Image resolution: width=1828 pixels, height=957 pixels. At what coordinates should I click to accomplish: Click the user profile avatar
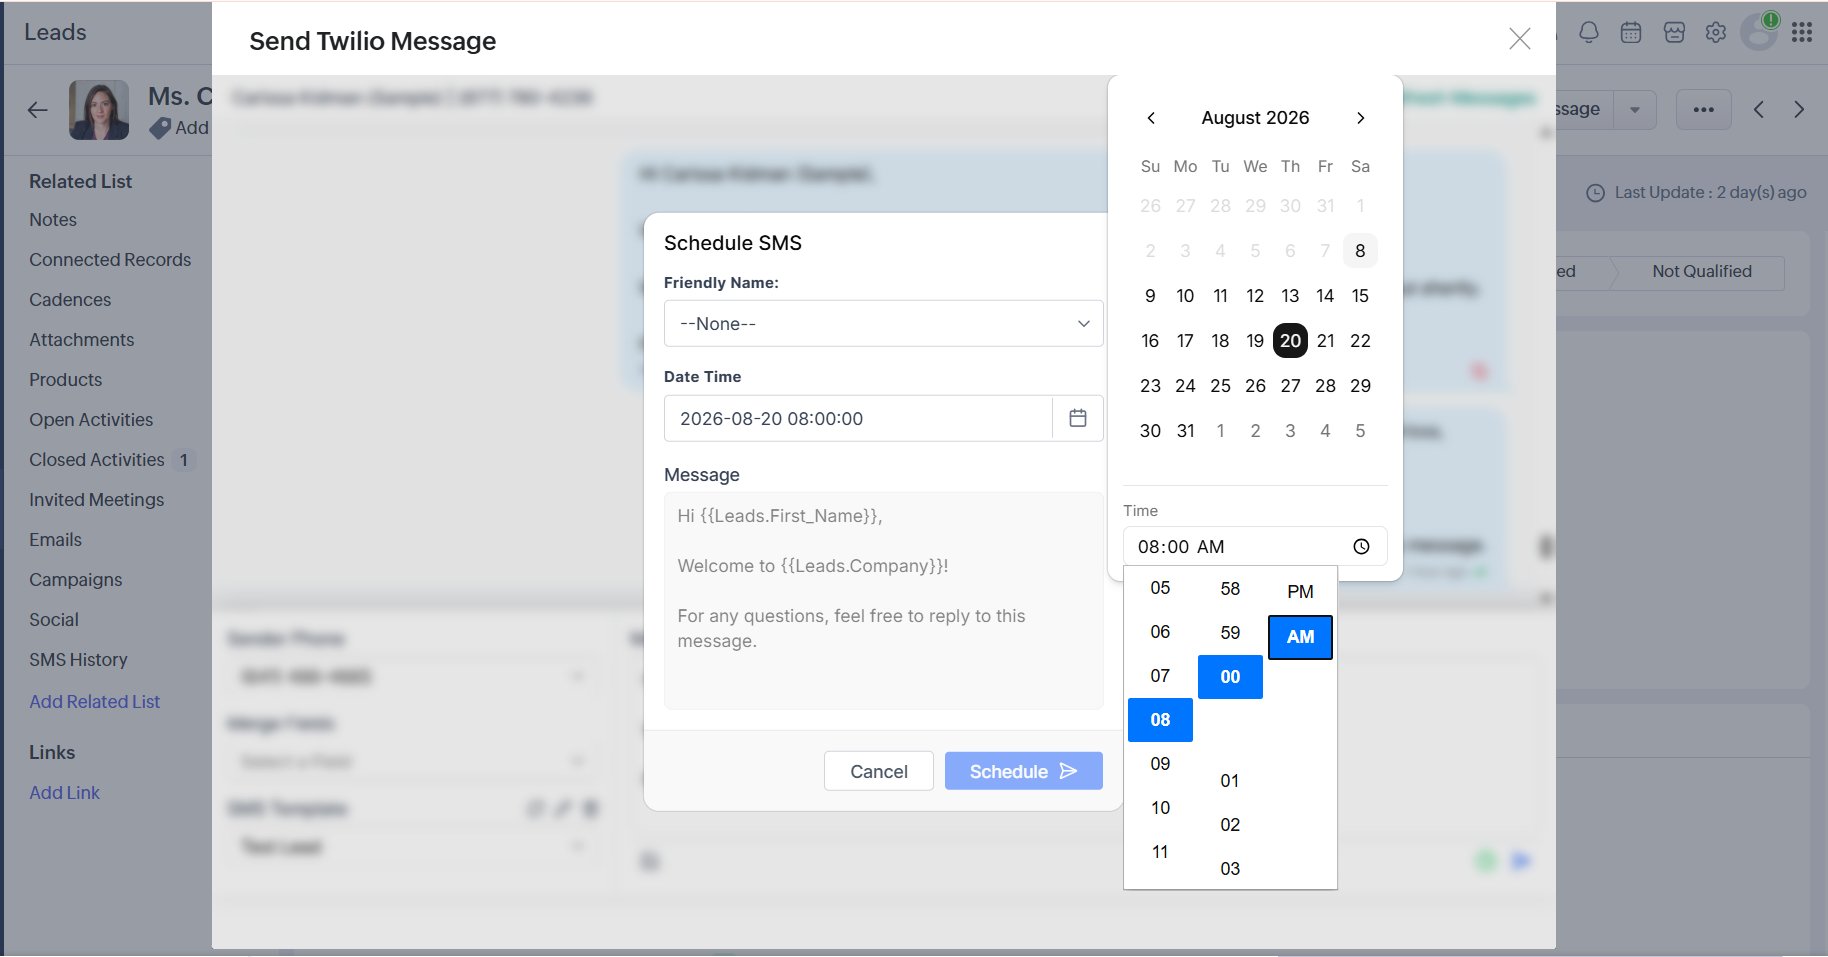(x=1759, y=32)
